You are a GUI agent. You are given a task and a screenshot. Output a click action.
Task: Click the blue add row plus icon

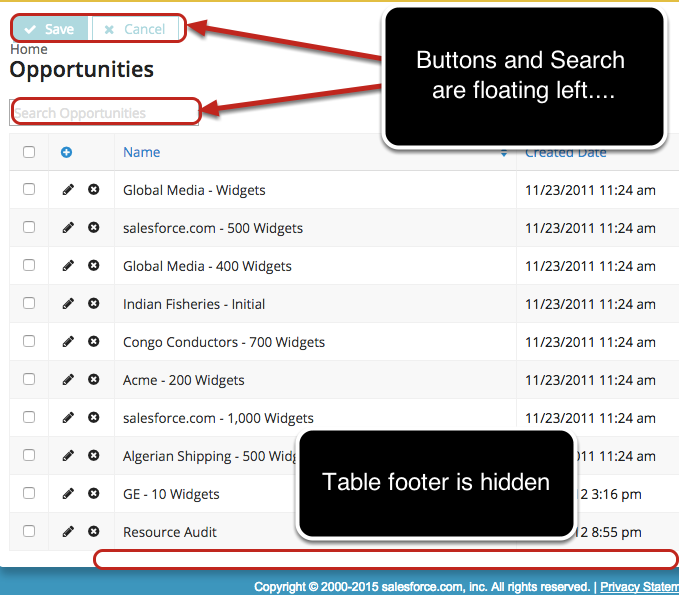tap(67, 153)
